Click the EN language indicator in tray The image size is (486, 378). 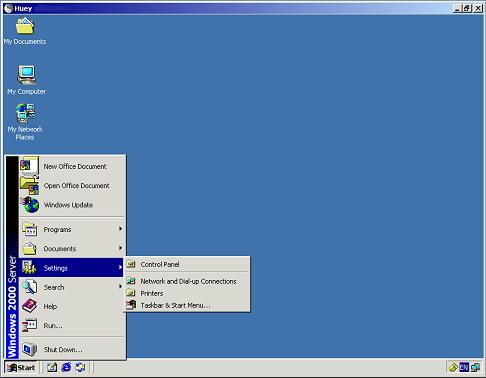pyautogui.click(x=464, y=367)
